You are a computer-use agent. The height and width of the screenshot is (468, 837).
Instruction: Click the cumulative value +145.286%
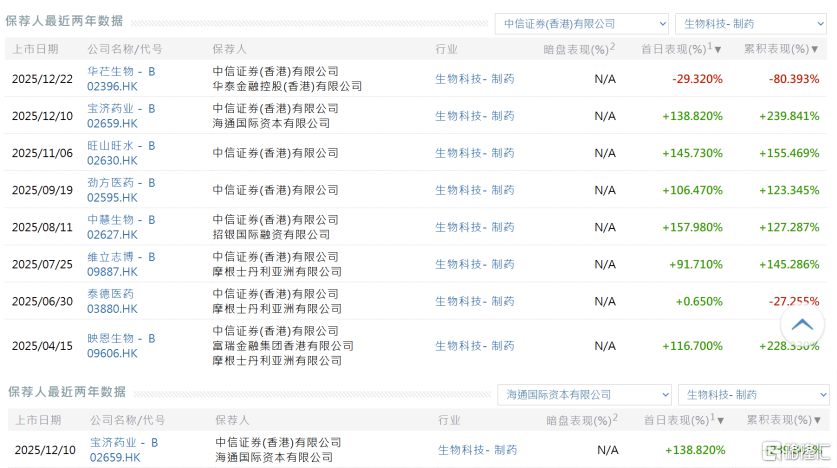(789, 264)
